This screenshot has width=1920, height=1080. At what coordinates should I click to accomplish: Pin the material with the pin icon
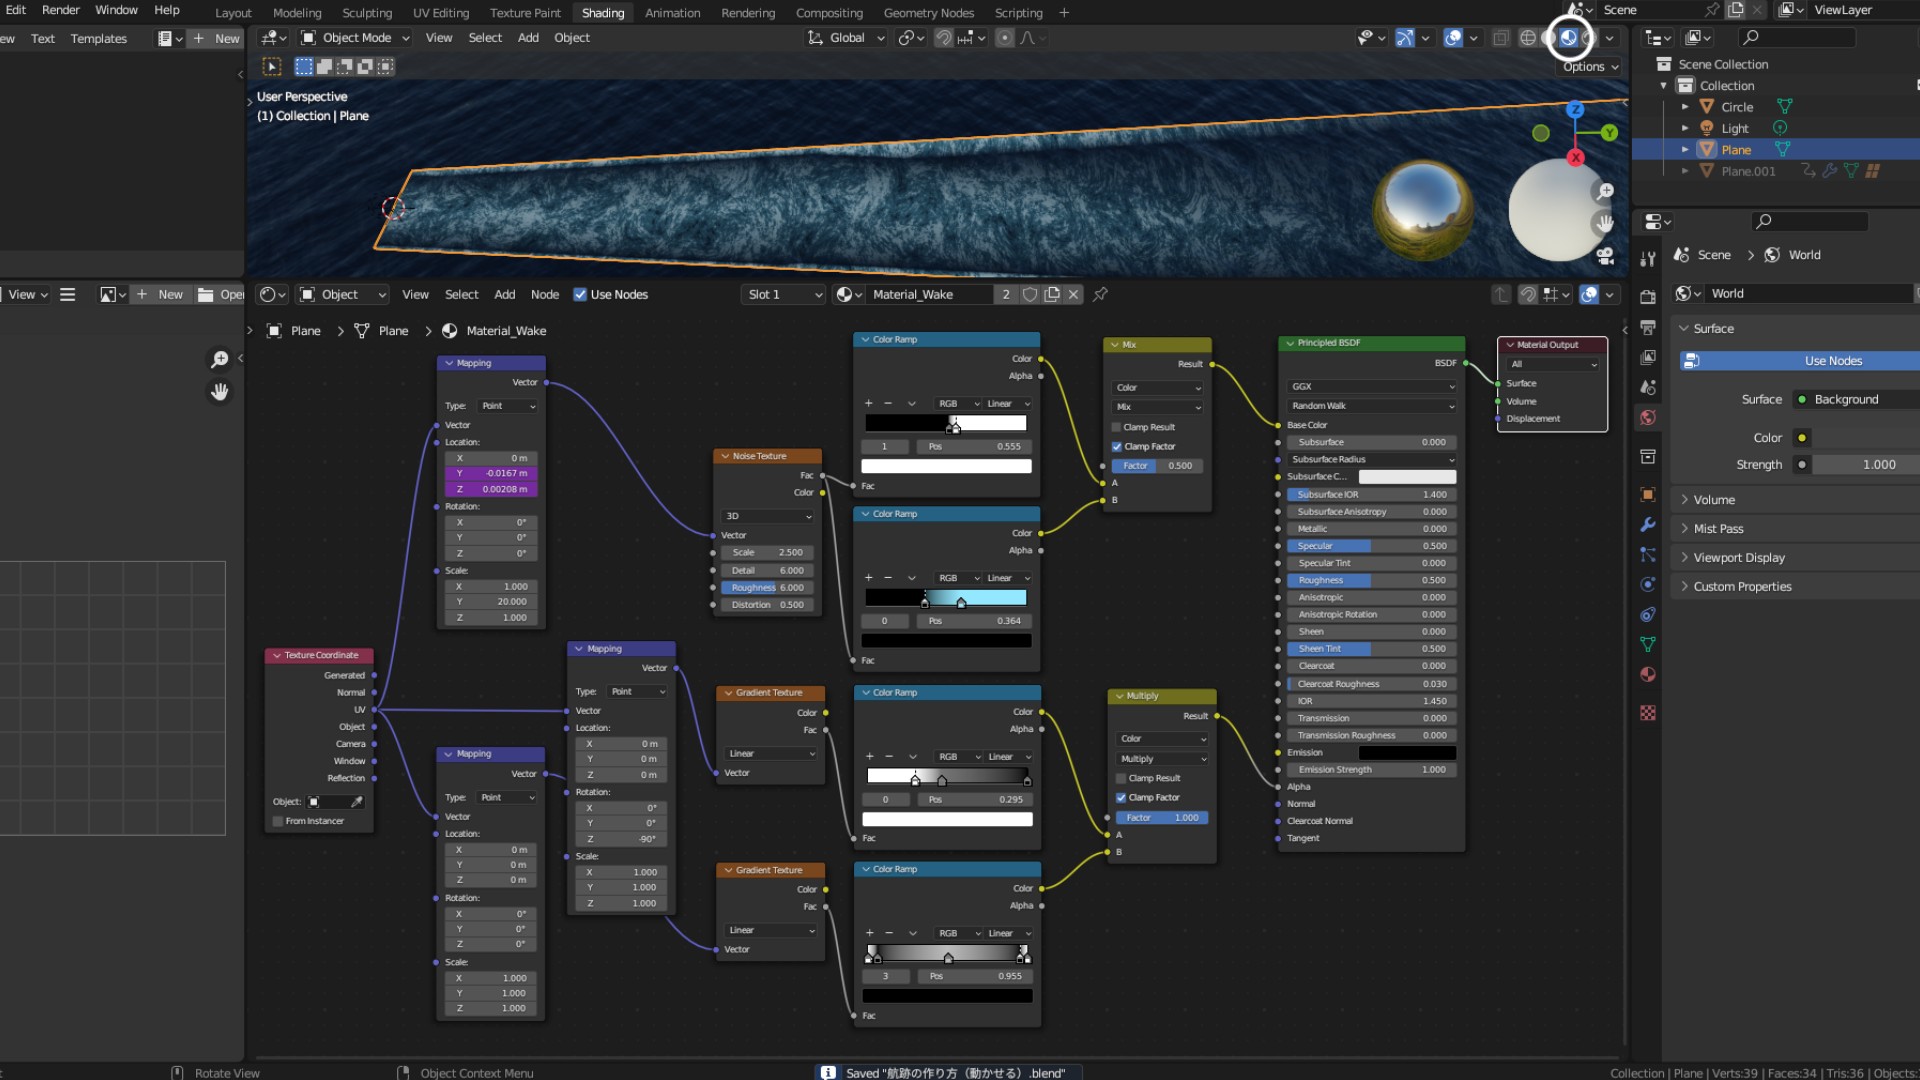click(x=1100, y=294)
